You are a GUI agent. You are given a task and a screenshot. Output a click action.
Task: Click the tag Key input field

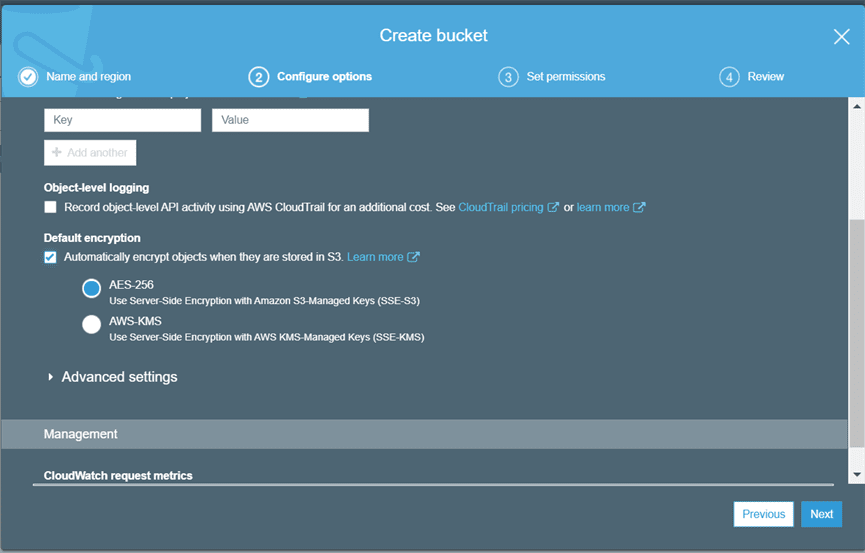coord(122,120)
